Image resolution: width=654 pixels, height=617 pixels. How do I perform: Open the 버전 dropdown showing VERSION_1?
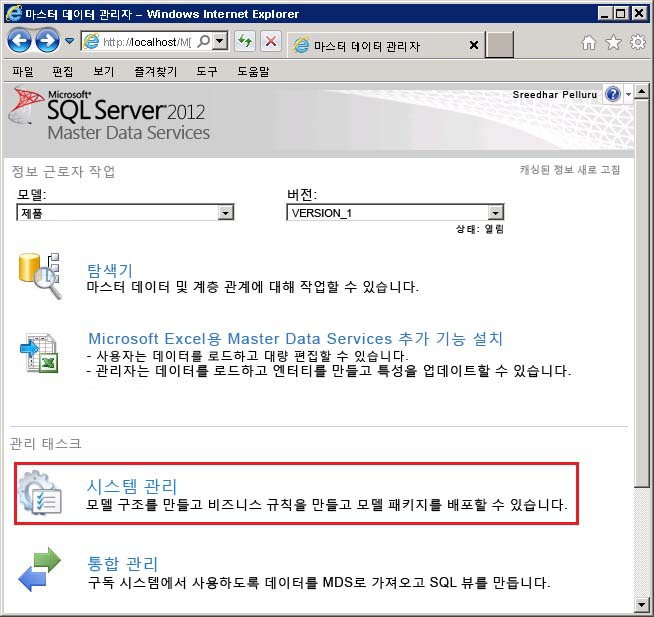(395, 213)
